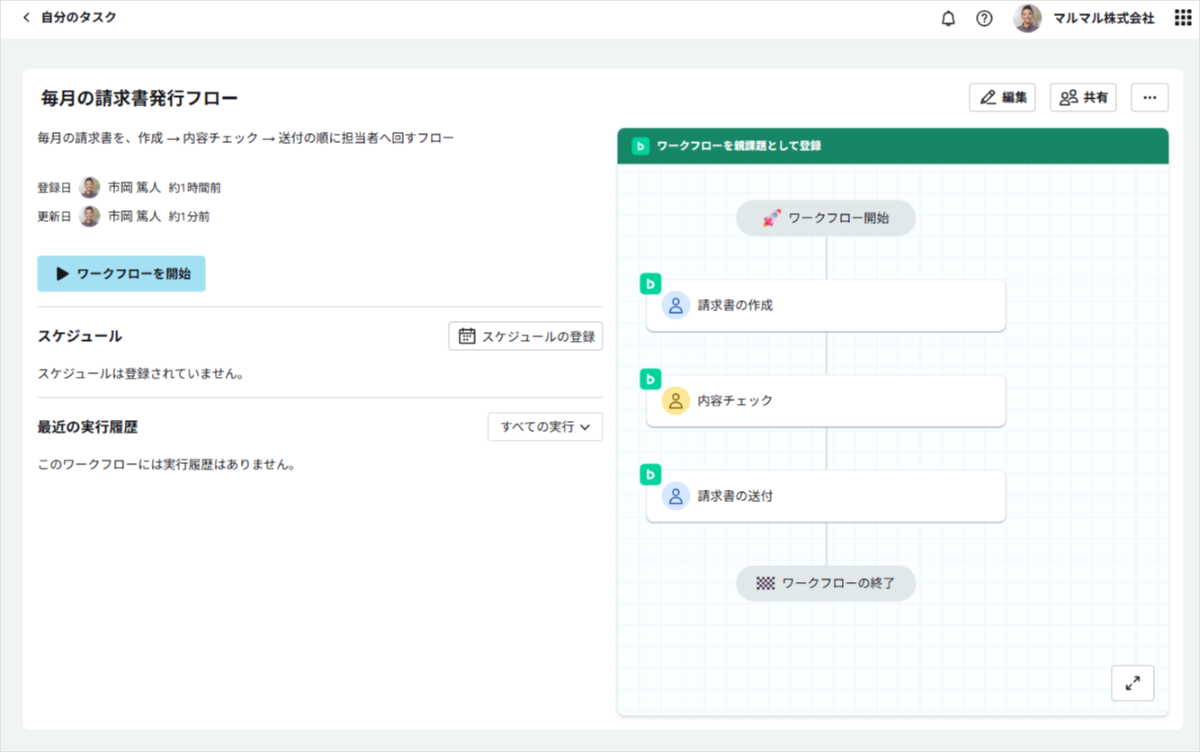Click スケジュールの登録 button
This screenshot has width=1200, height=753.
(x=526, y=336)
